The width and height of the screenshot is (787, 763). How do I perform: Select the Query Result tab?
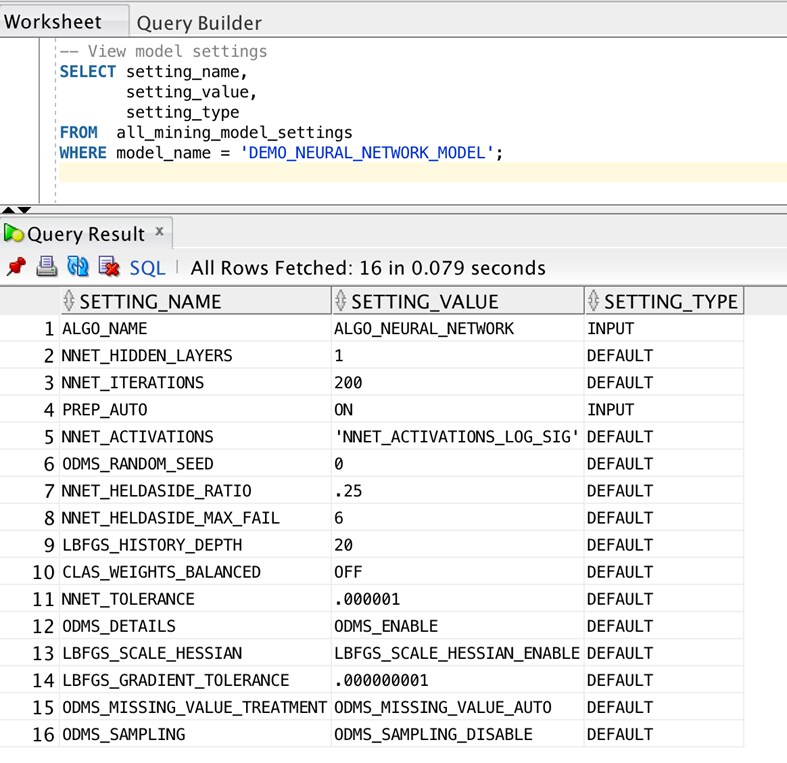click(x=85, y=234)
